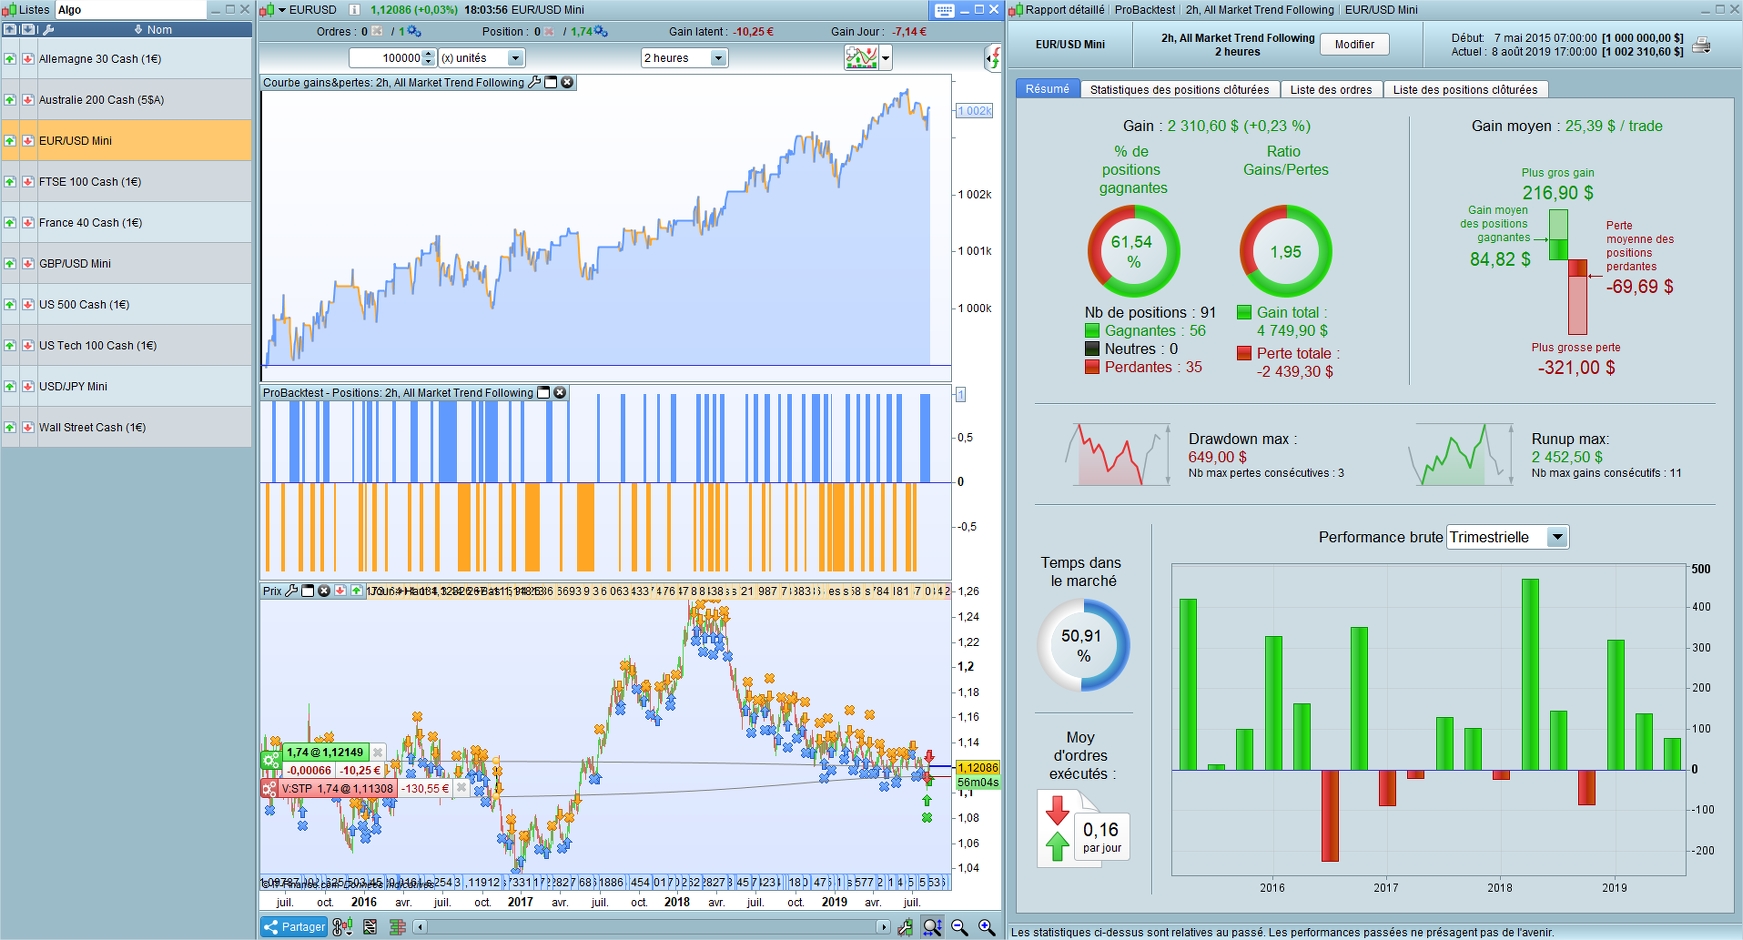Open the order book icon in bottom toolbar
The height and width of the screenshot is (940, 1743).
point(397,927)
